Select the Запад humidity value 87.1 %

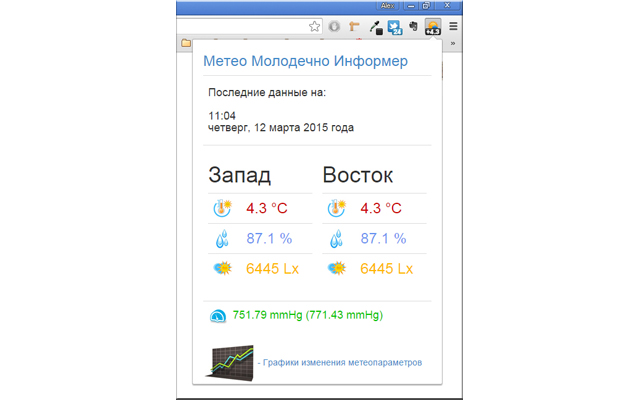point(269,238)
